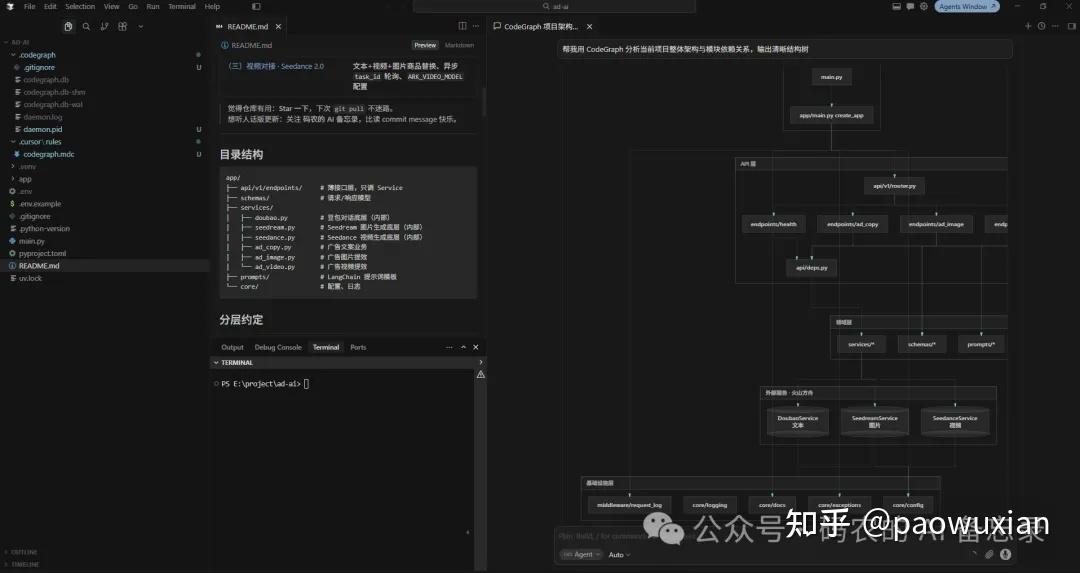This screenshot has height=573, width=1080.
Task: Open the Selection menu
Action: click(80, 6)
